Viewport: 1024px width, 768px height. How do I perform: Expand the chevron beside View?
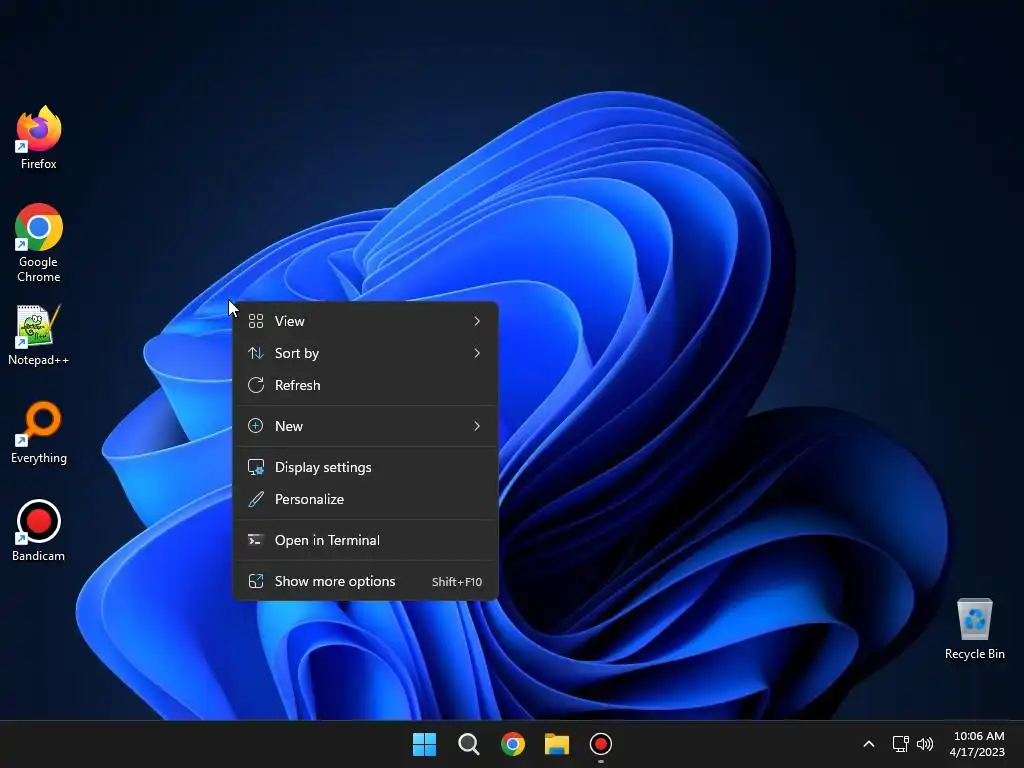(x=477, y=321)
